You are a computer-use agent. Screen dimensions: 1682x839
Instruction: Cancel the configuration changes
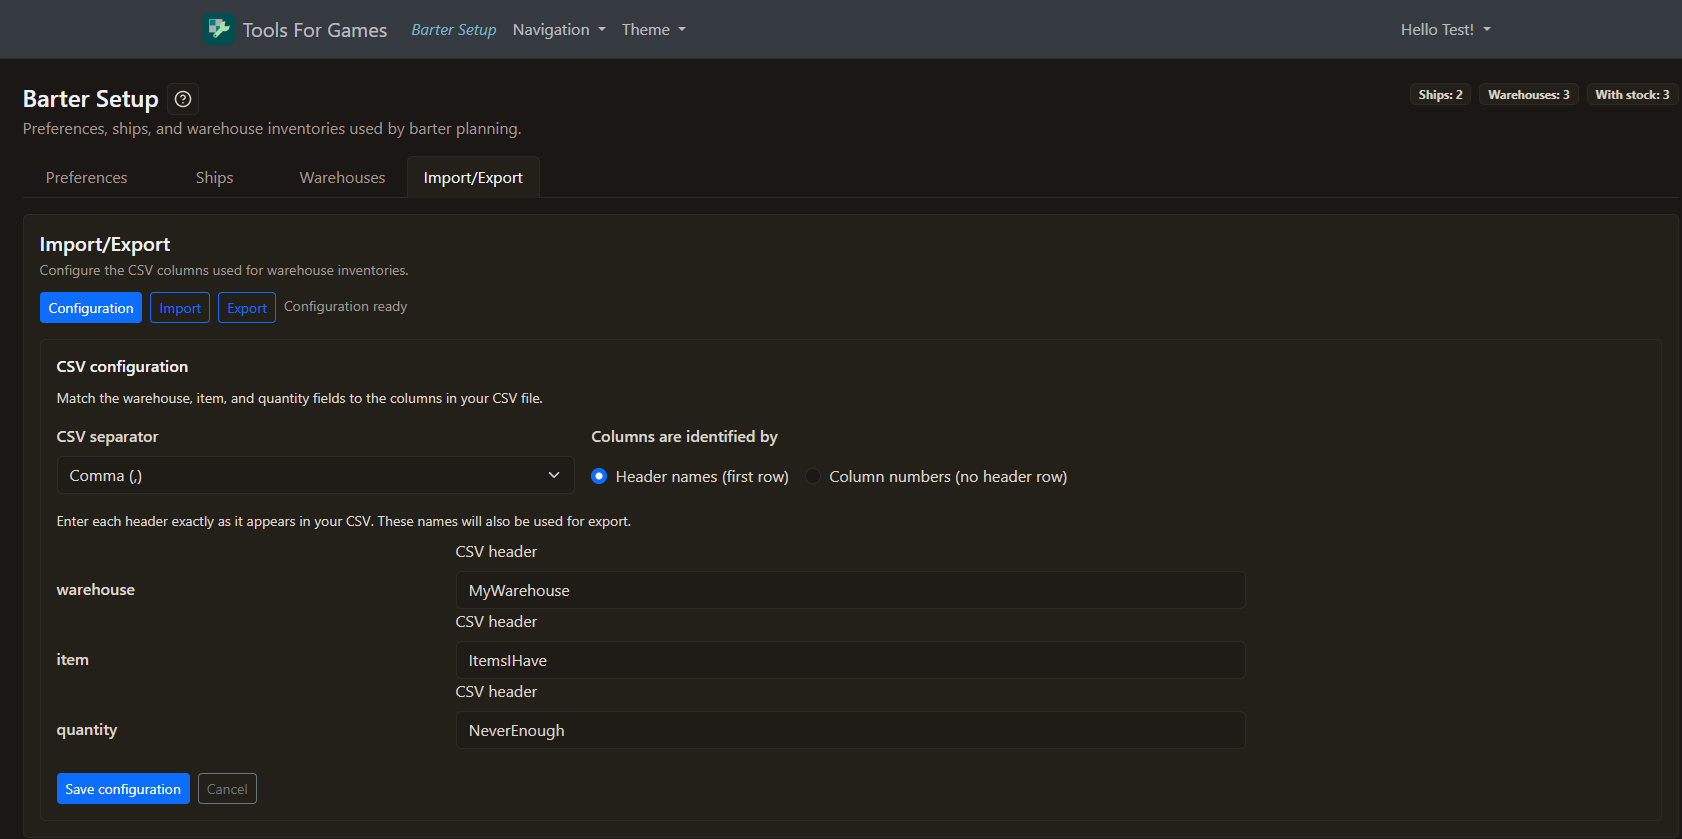tap(227, 789)
